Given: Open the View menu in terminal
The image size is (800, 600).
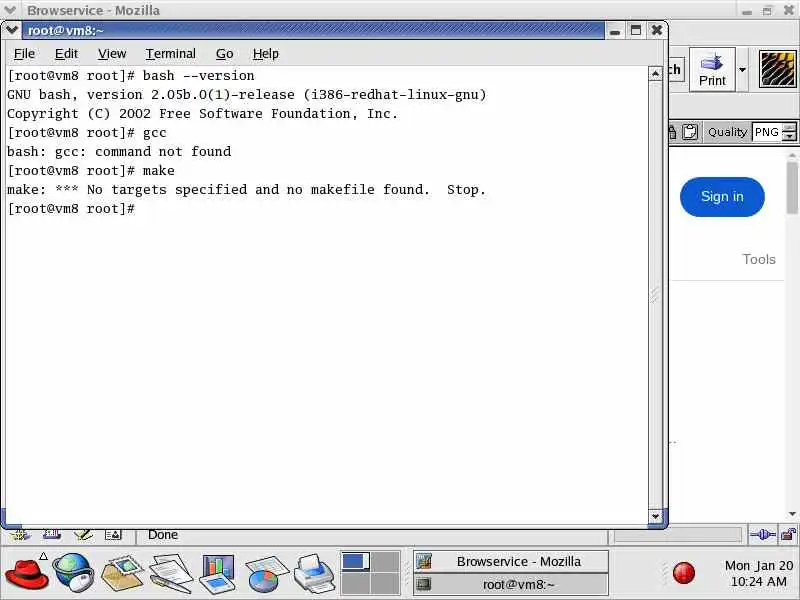Looking at the screenshot, I should [x=112, y=54].
